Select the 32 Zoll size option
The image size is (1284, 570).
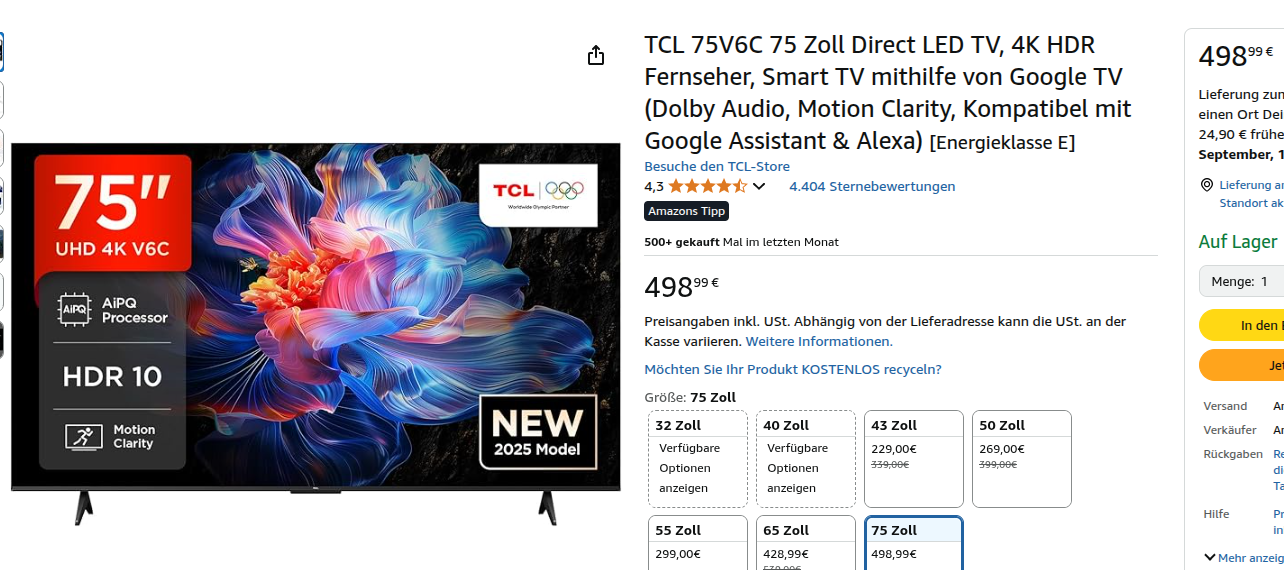(x=698, y=459)
